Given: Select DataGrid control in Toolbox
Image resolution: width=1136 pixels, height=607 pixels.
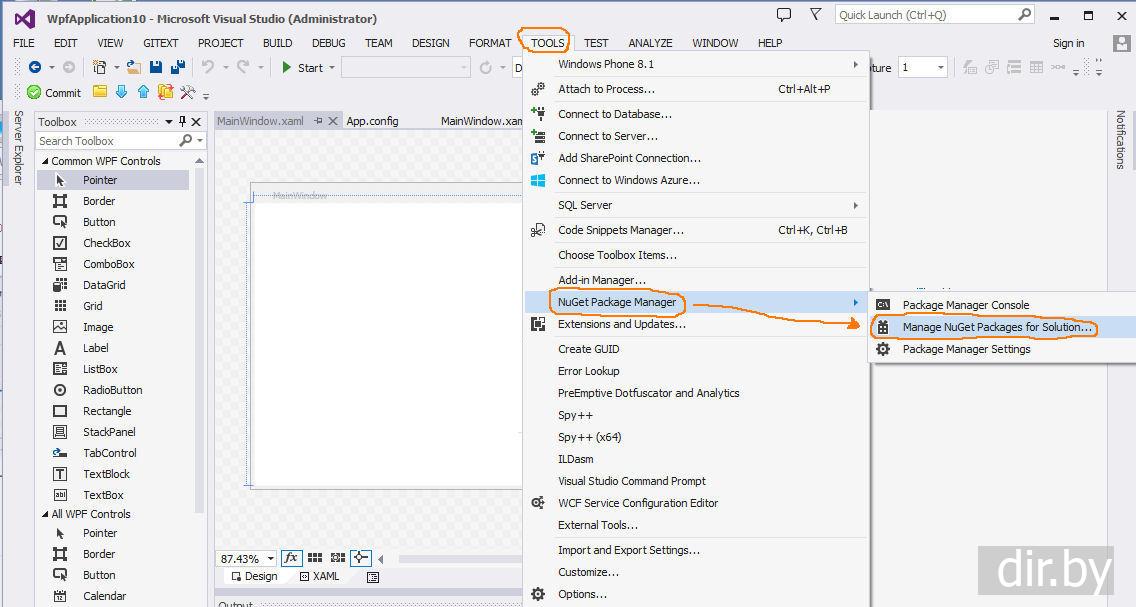Looking at the screenshot, I should [x=104, y=285].
